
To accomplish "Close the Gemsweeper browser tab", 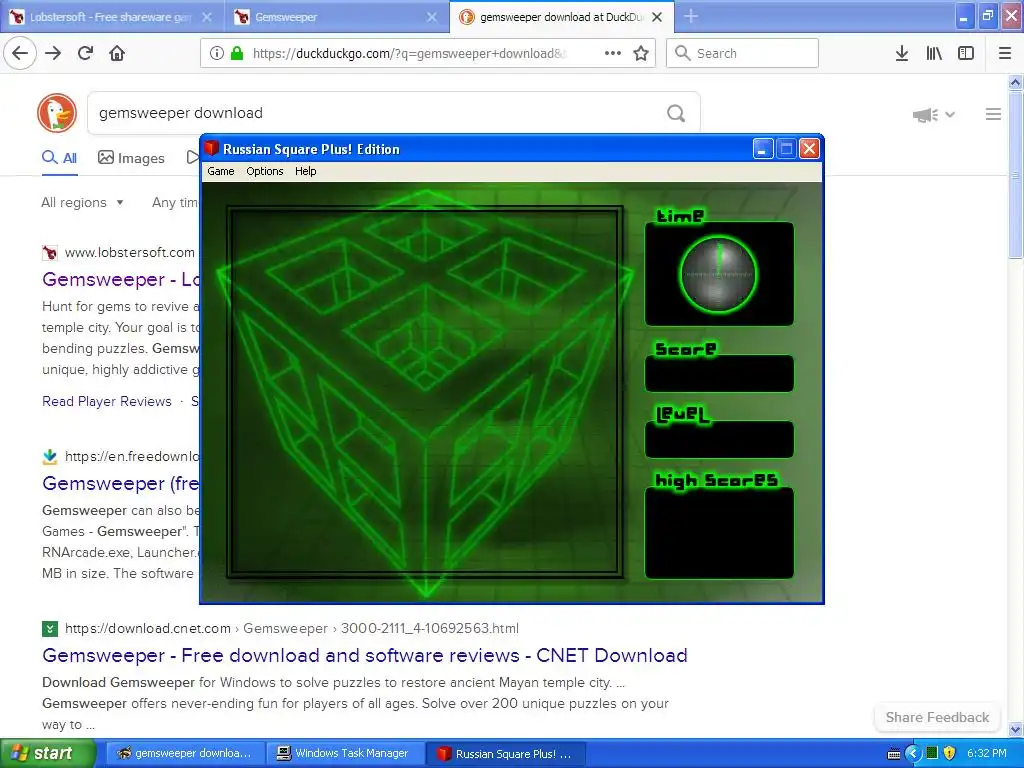I will [x=432, y=17].
